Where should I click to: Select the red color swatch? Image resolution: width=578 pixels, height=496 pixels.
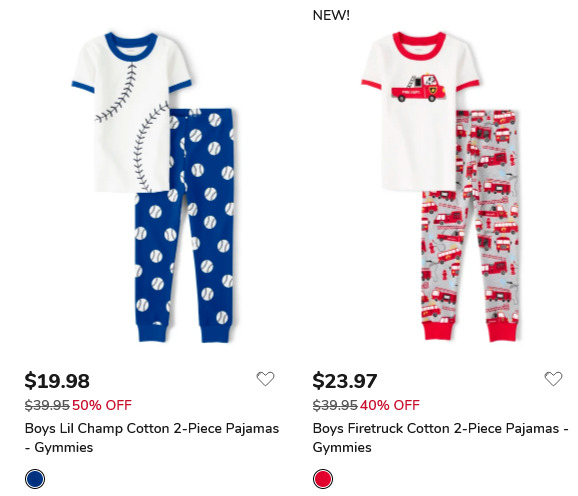[323, 479]
